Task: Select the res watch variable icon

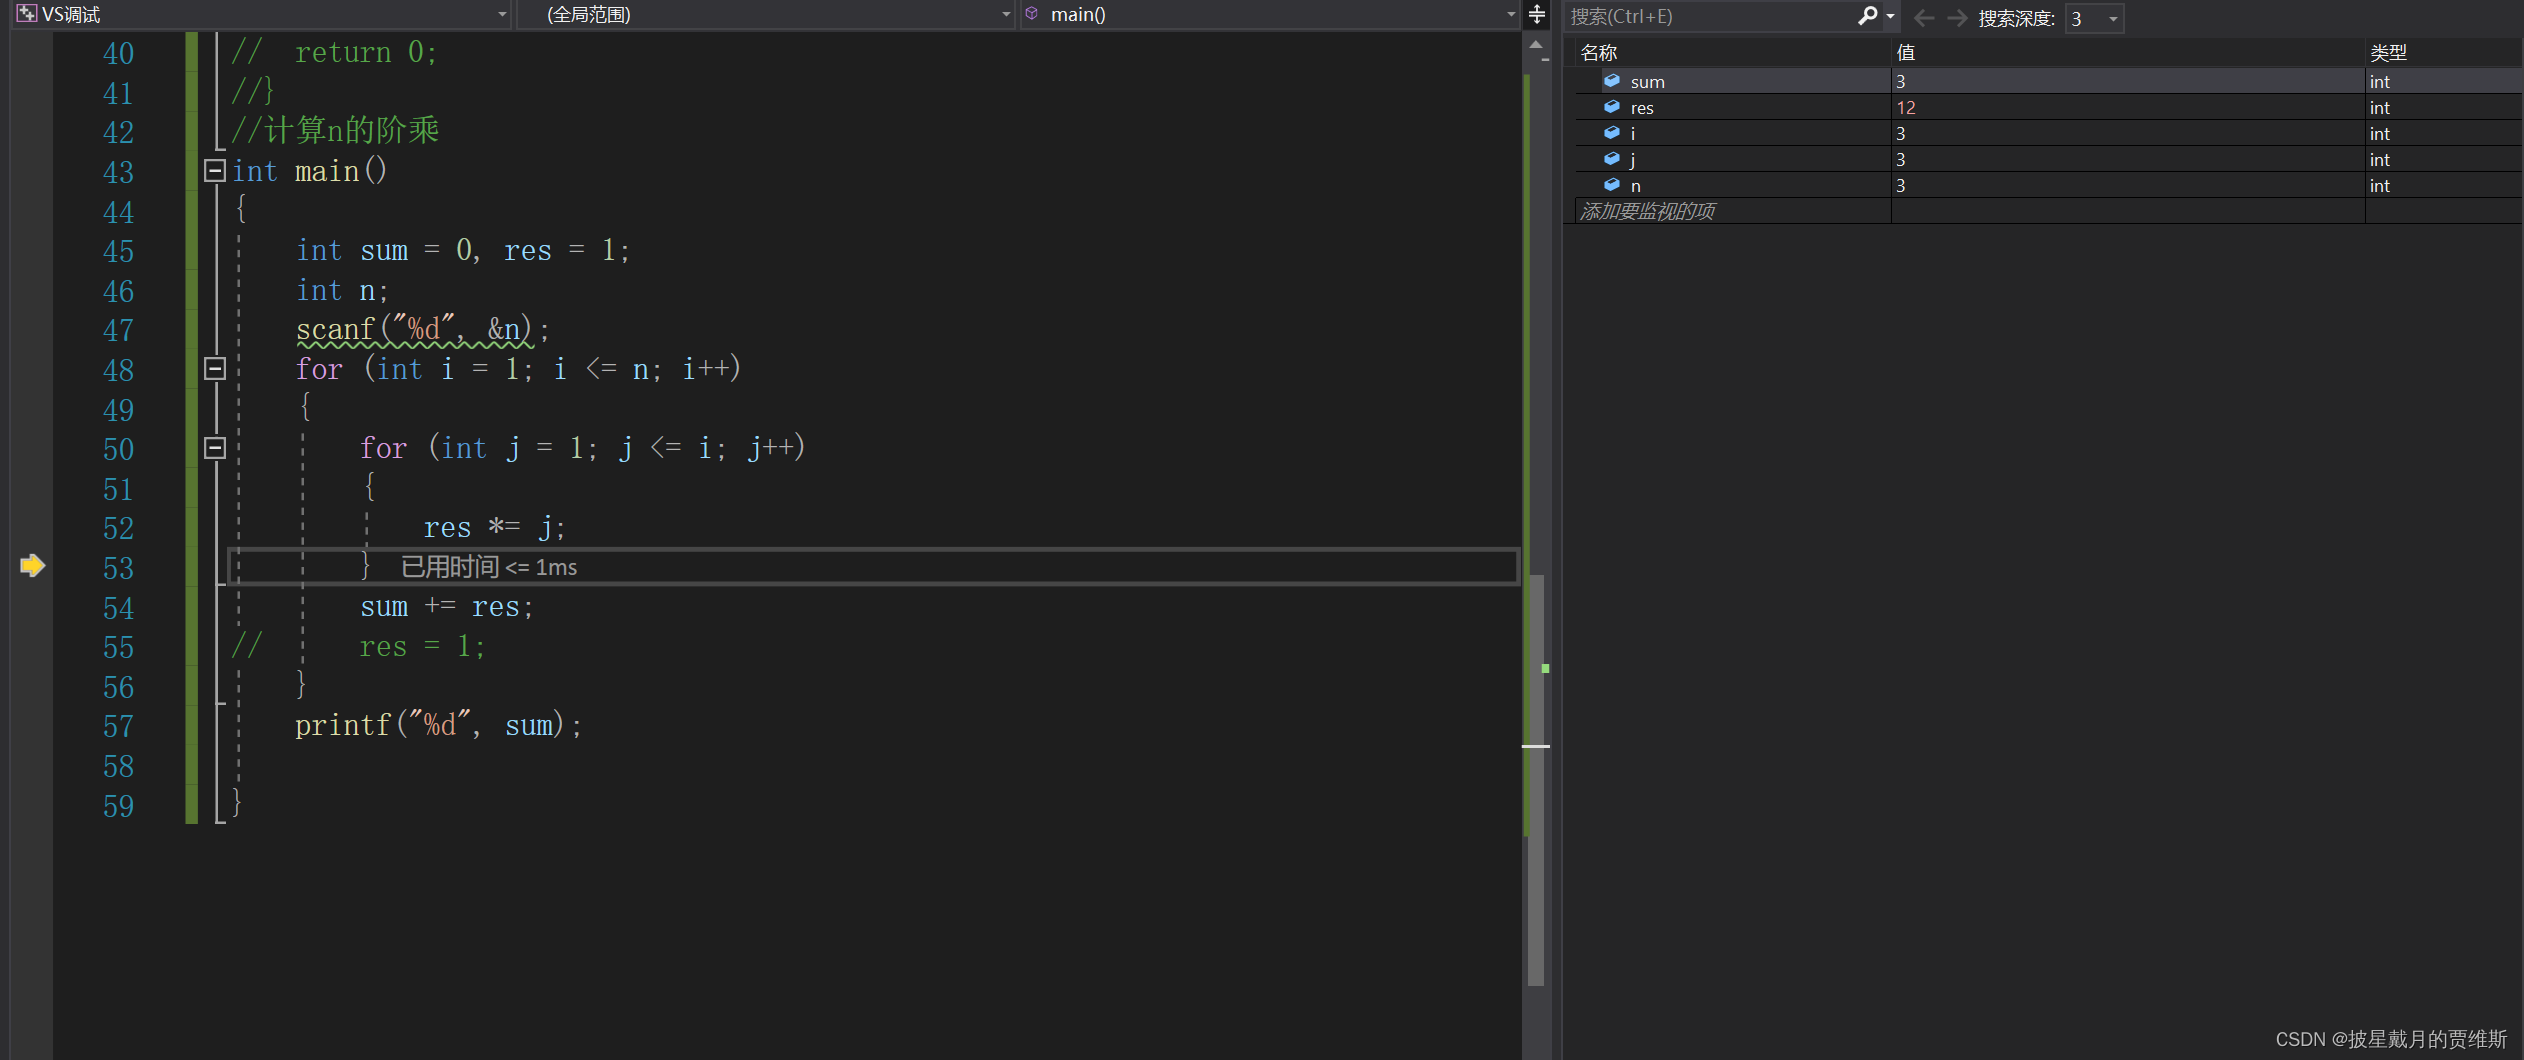Action: click(1612, 107)
